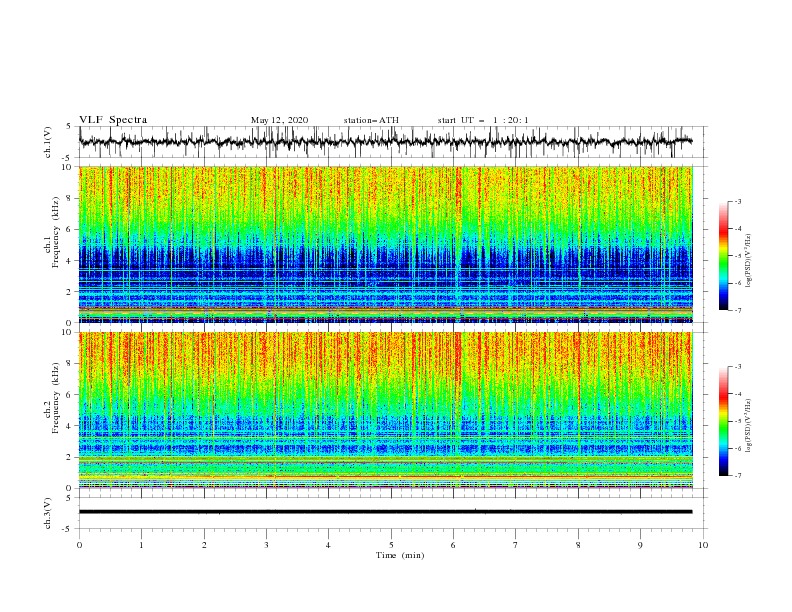Click the ch.2 spectrogram color scale bar
Screen dimensions: 792x612
723,421
